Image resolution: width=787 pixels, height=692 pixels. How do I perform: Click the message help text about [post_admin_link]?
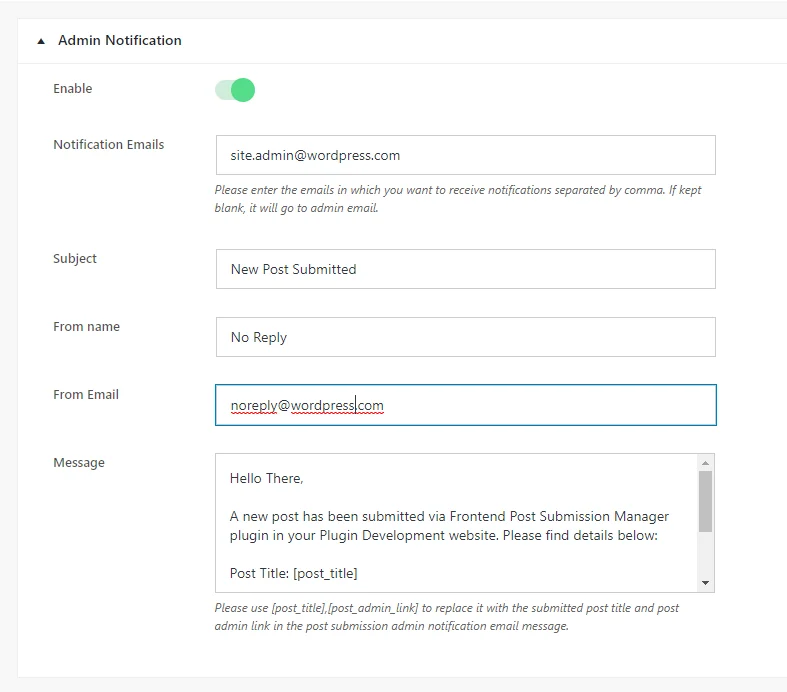tap(447, 617)
